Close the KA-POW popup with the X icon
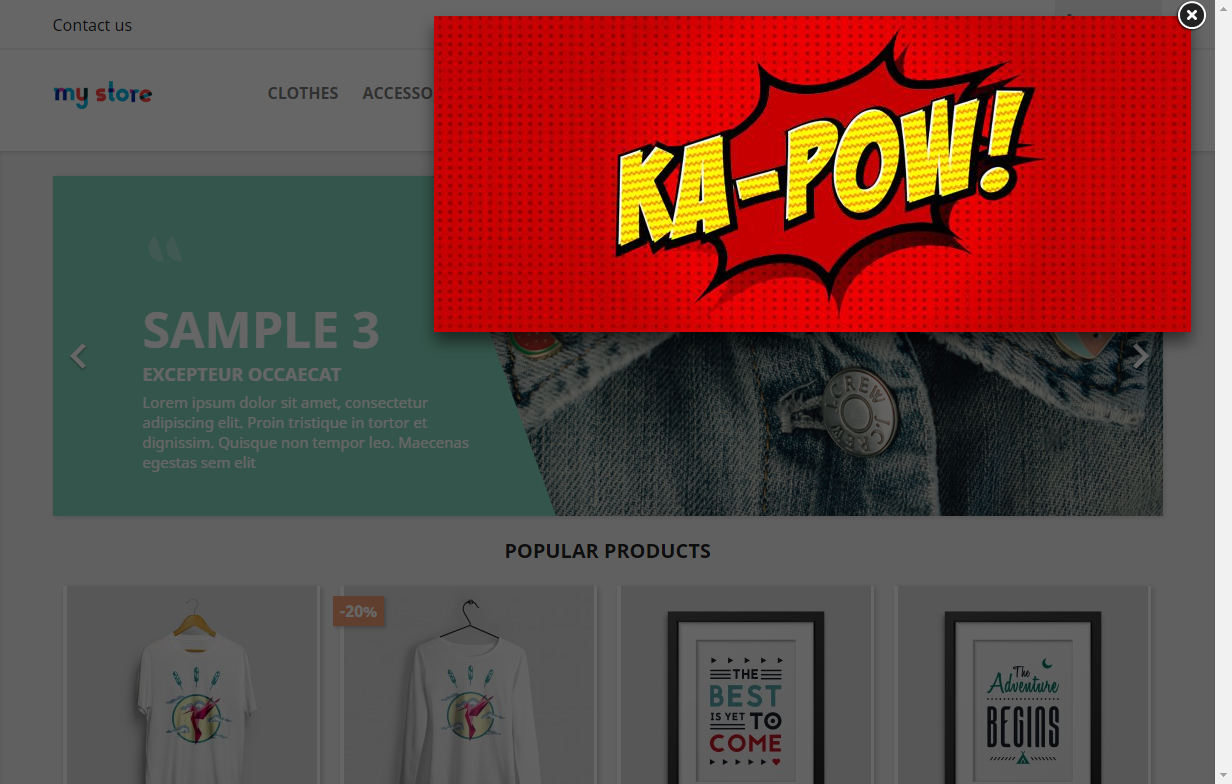This screenshot has height=784, width=1232. [x=1191, y=16]
